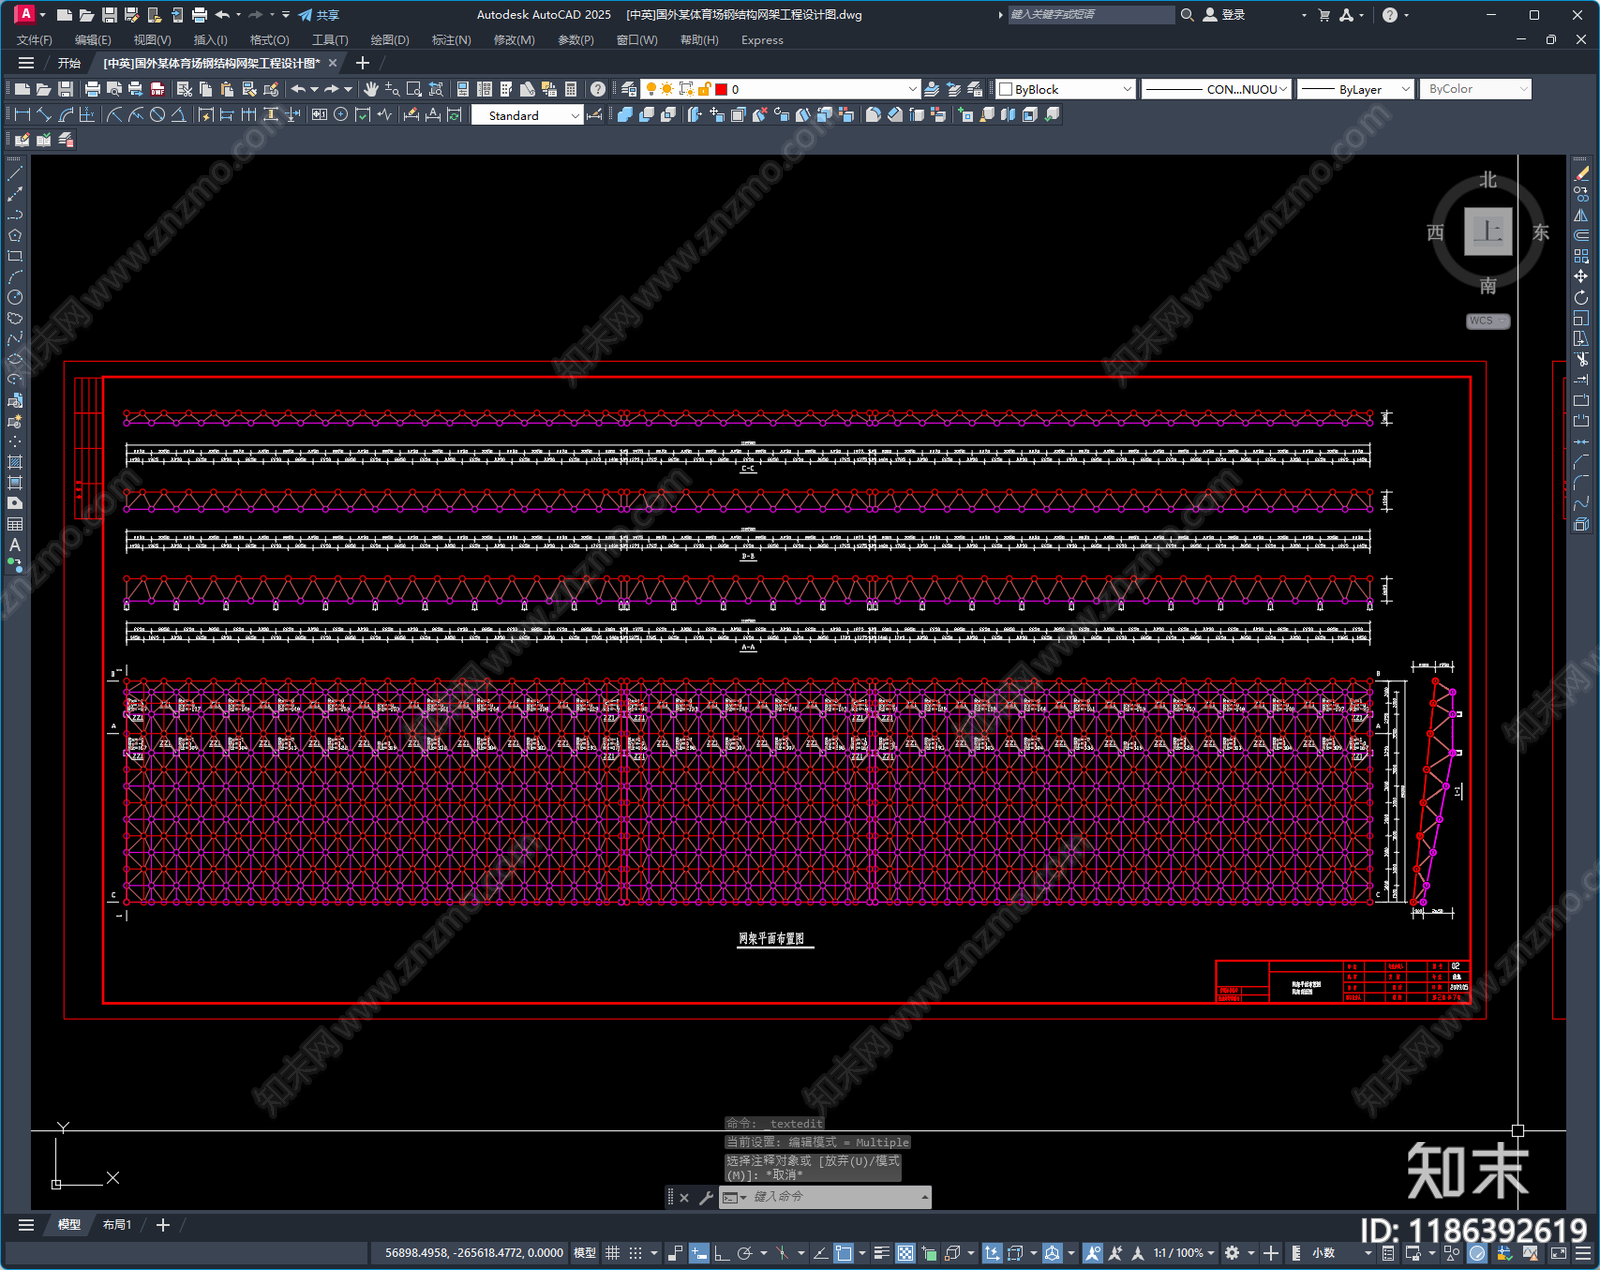Toggle polar tracking in status bar
Viewport: 1600px width, 1270px height.
(745, 1253)
